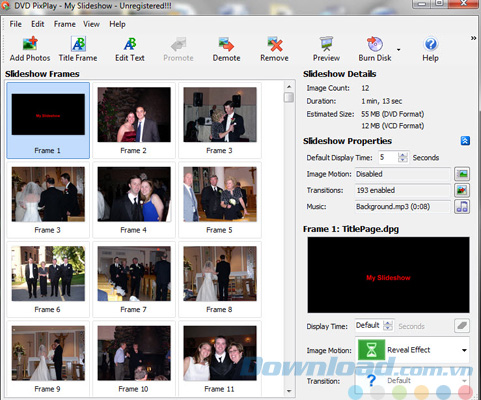Open Music settings note icon
Screen dimensions: 481x400
[x=462, y=207]
